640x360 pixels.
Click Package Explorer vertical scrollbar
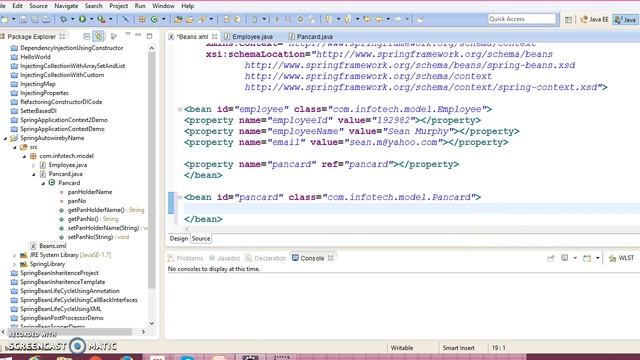click(152, 169)
